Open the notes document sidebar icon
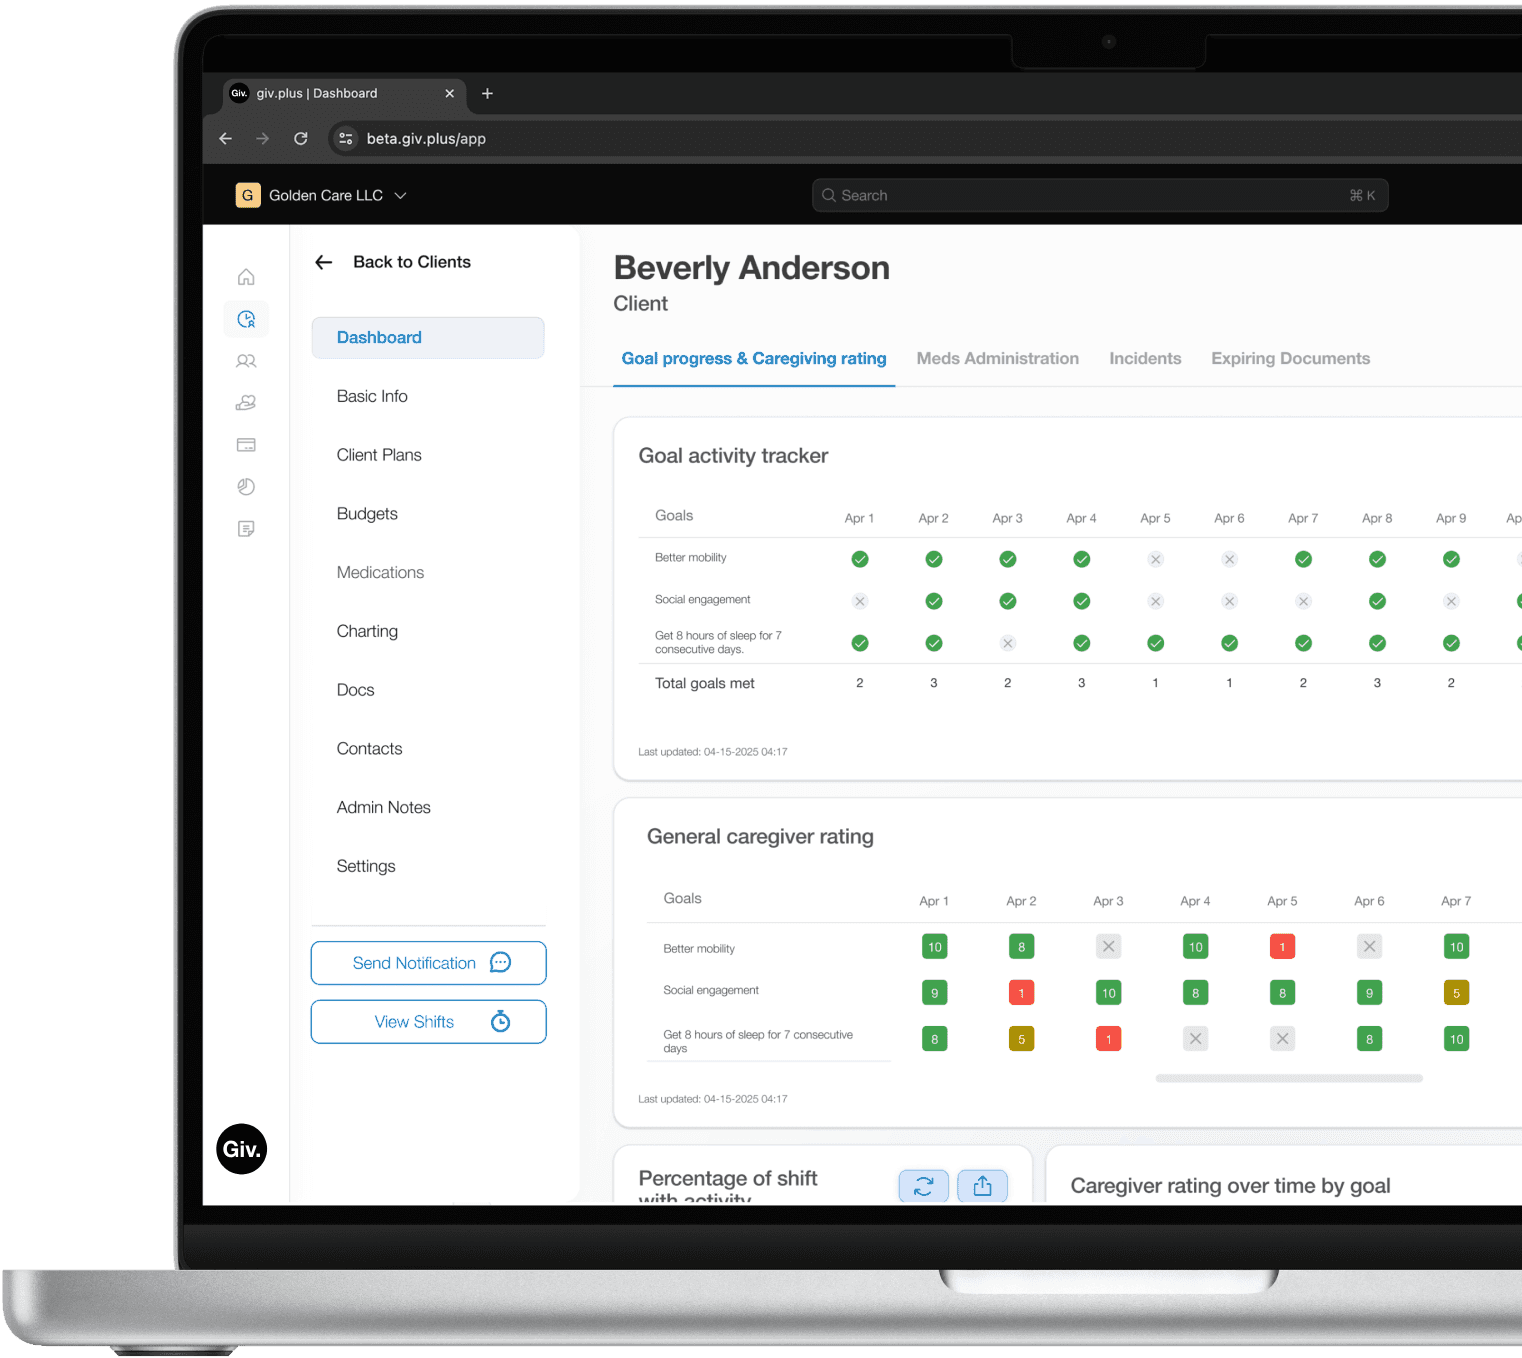 (x=246, y=529)
